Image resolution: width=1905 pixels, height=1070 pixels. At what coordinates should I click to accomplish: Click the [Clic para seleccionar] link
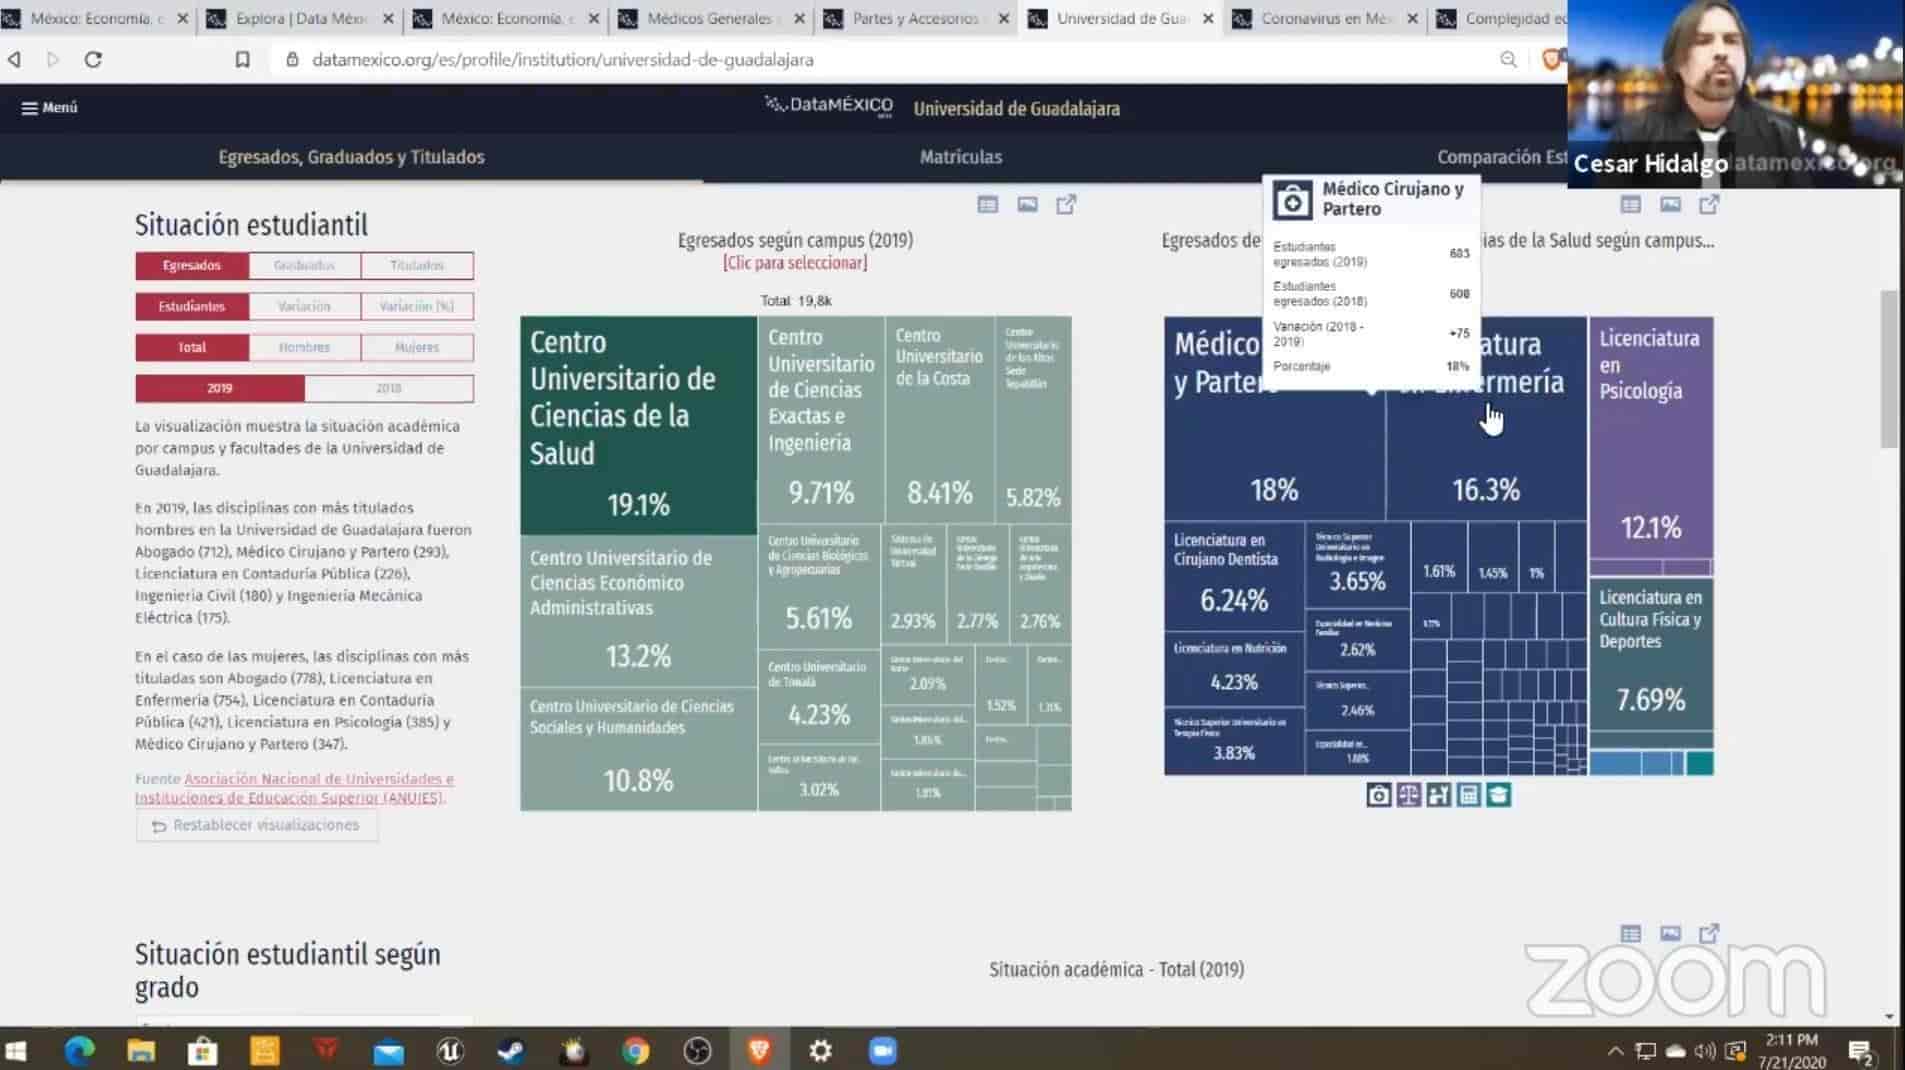(x=795, y=263)
